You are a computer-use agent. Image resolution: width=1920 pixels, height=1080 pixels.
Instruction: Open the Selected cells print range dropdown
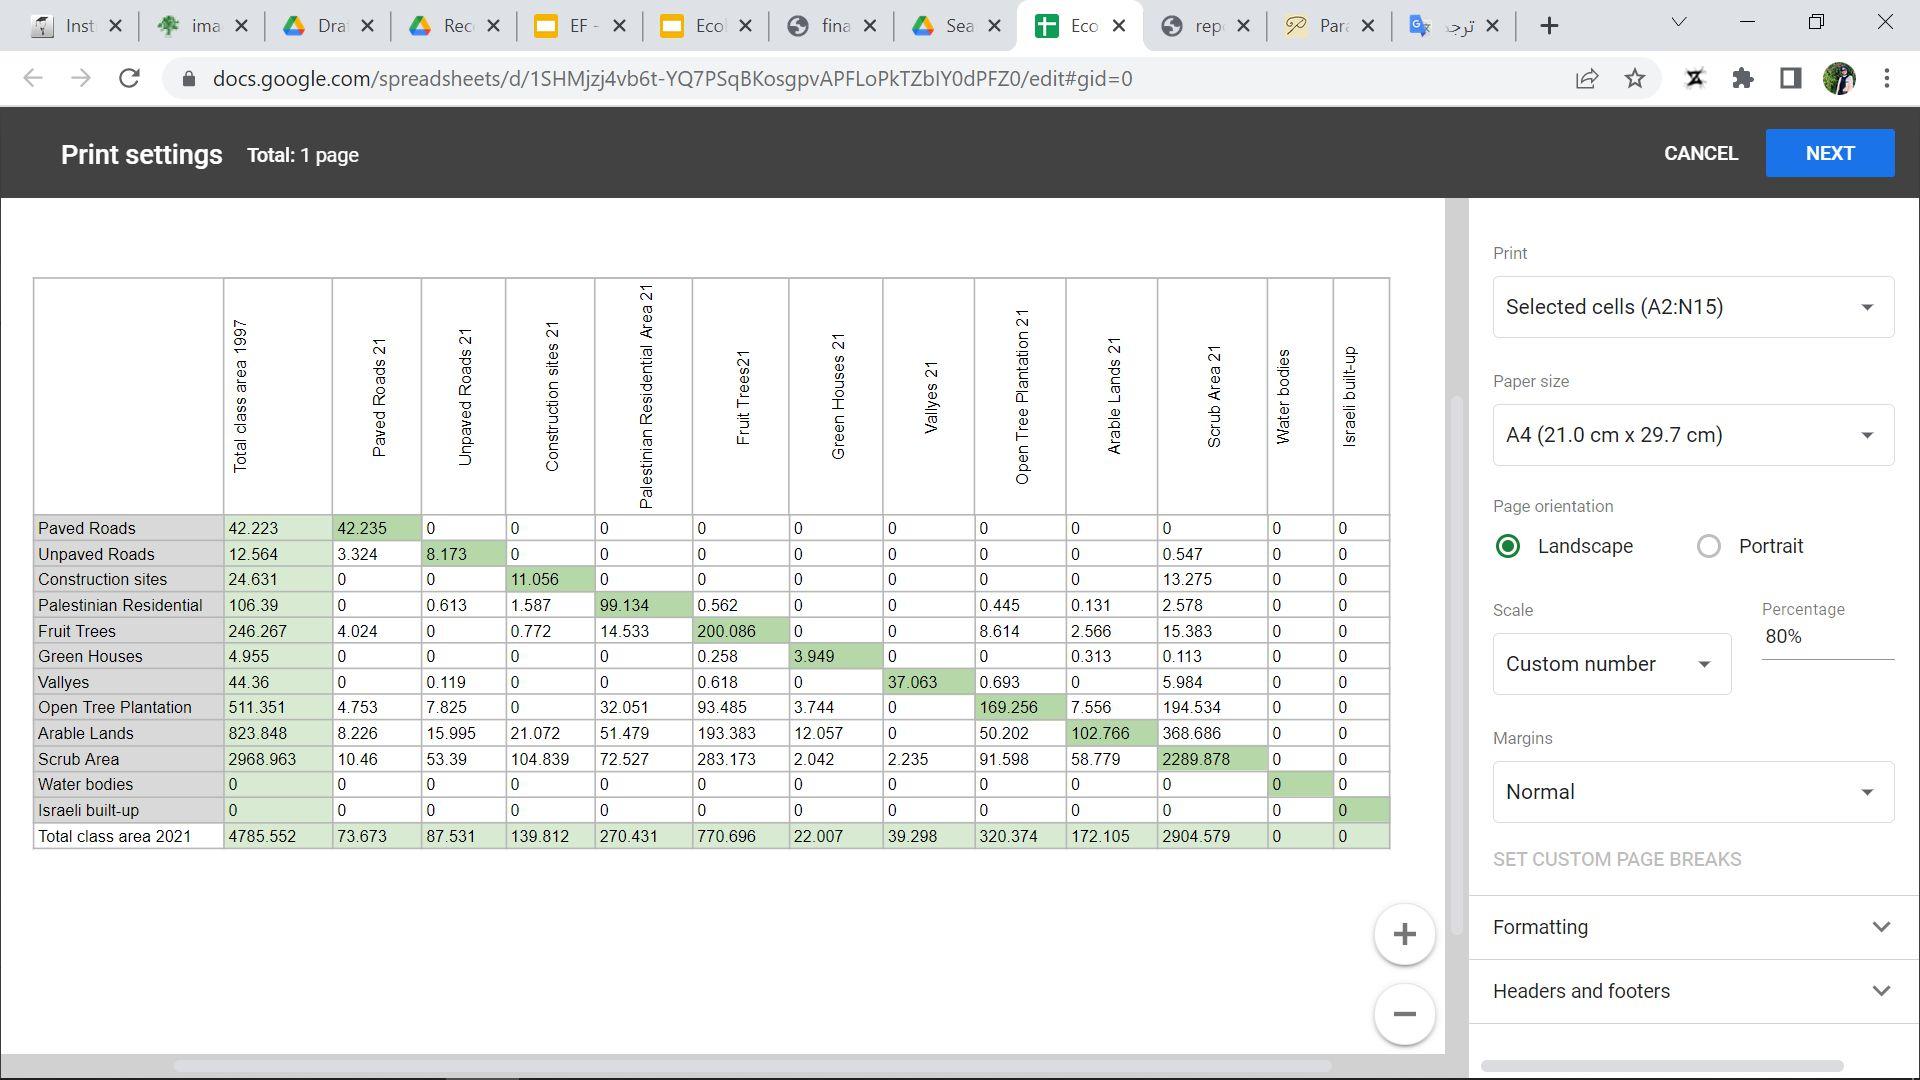tap(1693, 307)
